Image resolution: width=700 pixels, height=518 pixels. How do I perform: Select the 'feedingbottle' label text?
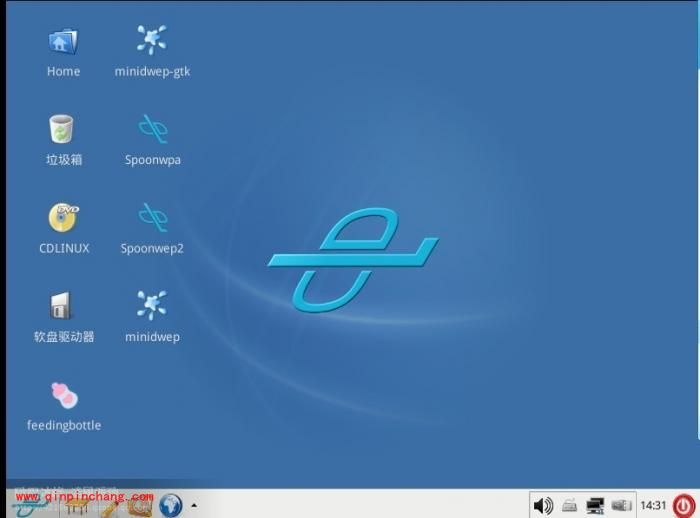point(64,425)
